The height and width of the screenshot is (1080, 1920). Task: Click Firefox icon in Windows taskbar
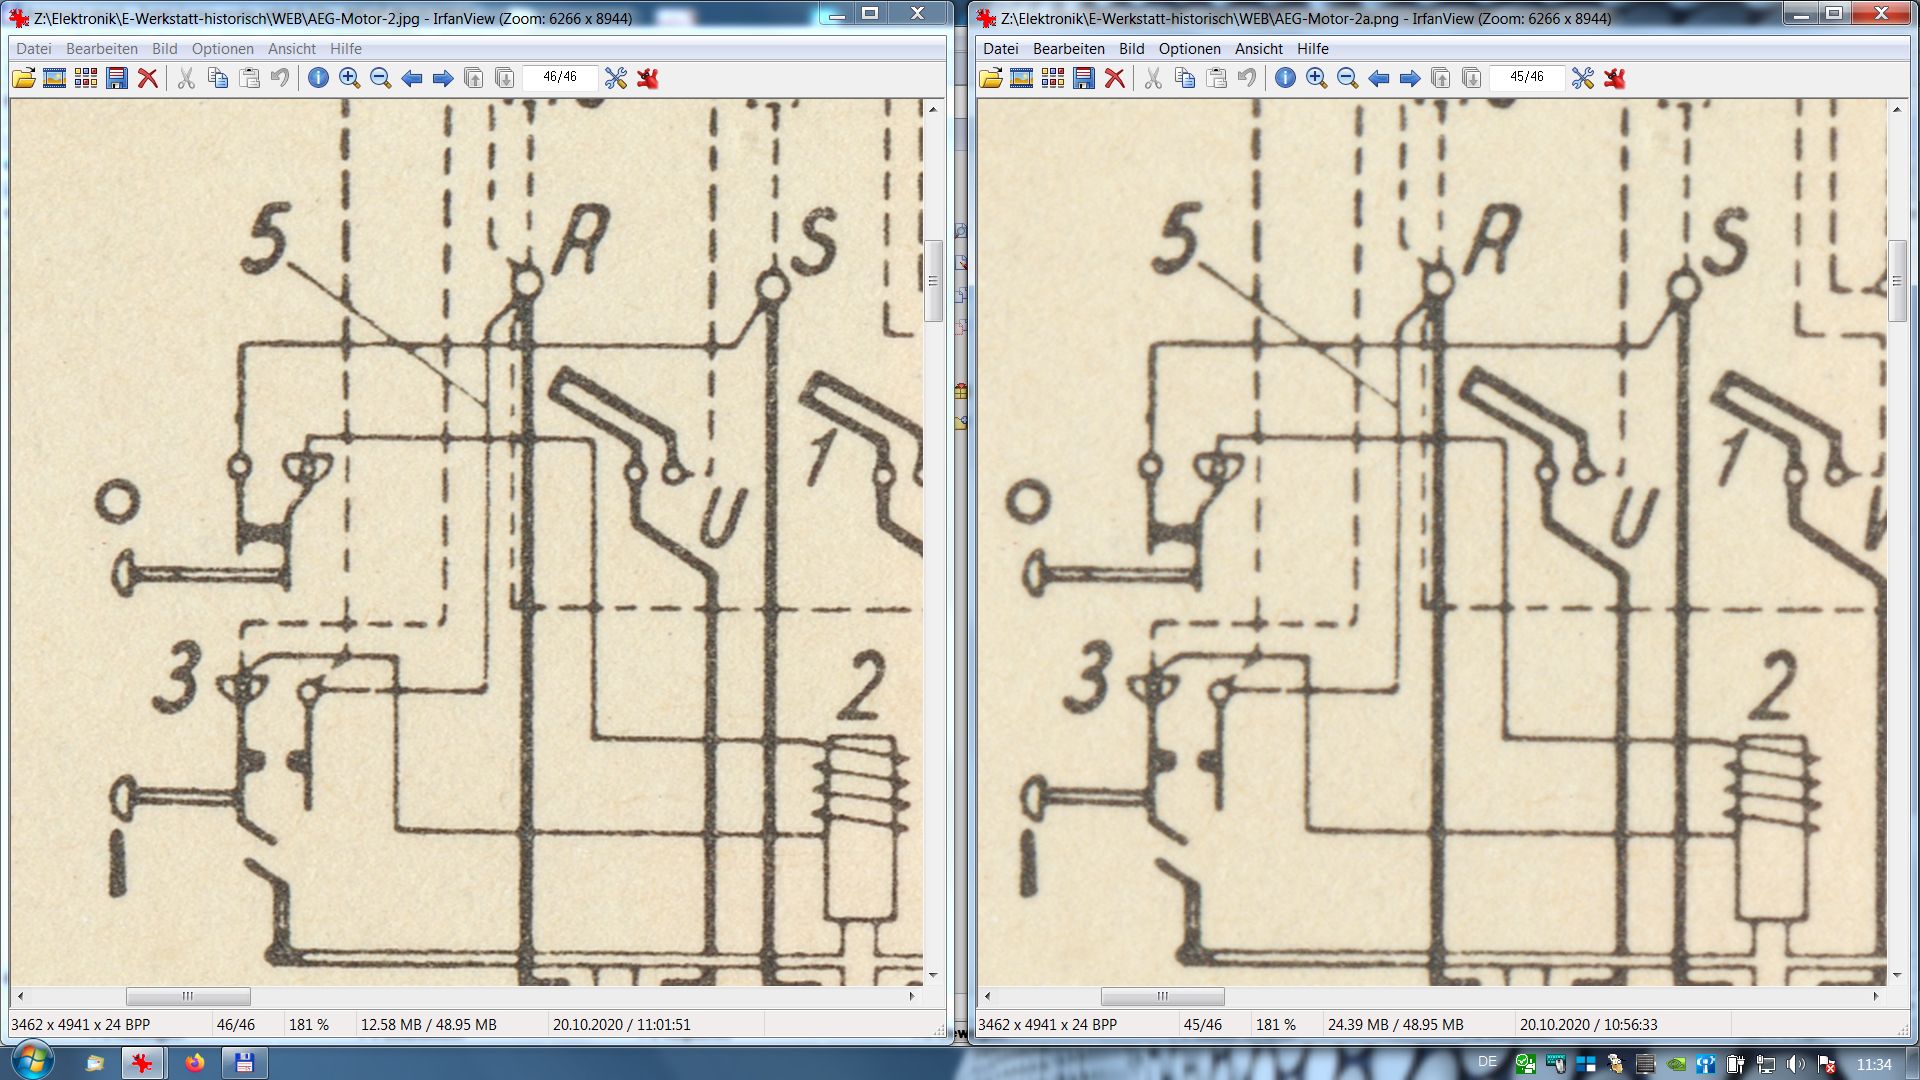[x=194, y=1063]
